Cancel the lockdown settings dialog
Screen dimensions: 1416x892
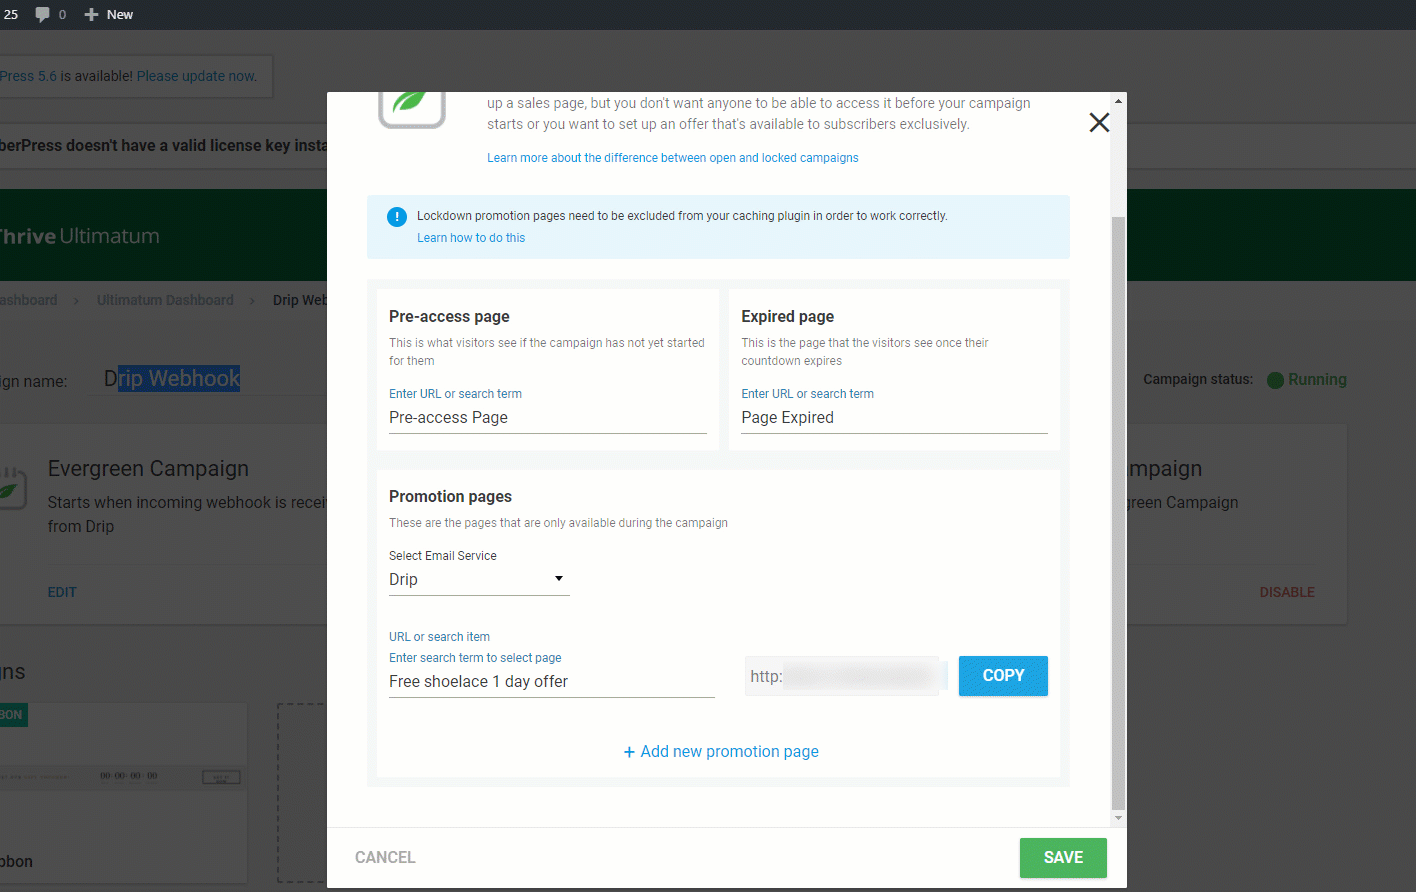385,858
